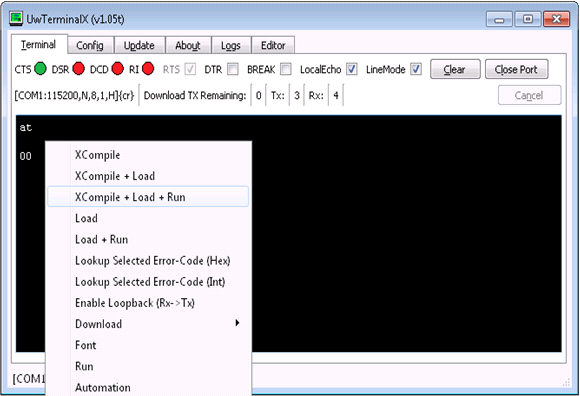This screenshot has height=396, width=580.
Task: Click the Close Port button
Action: pyautogui.click(x=516, y=69)
